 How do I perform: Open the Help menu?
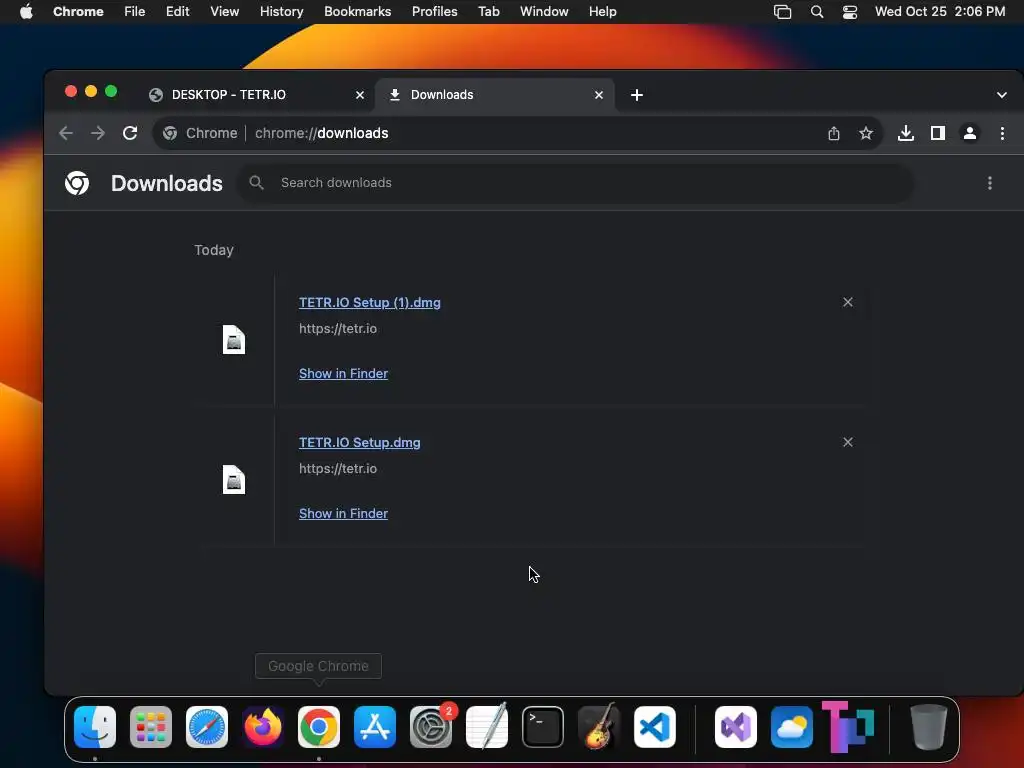[603, 12]
